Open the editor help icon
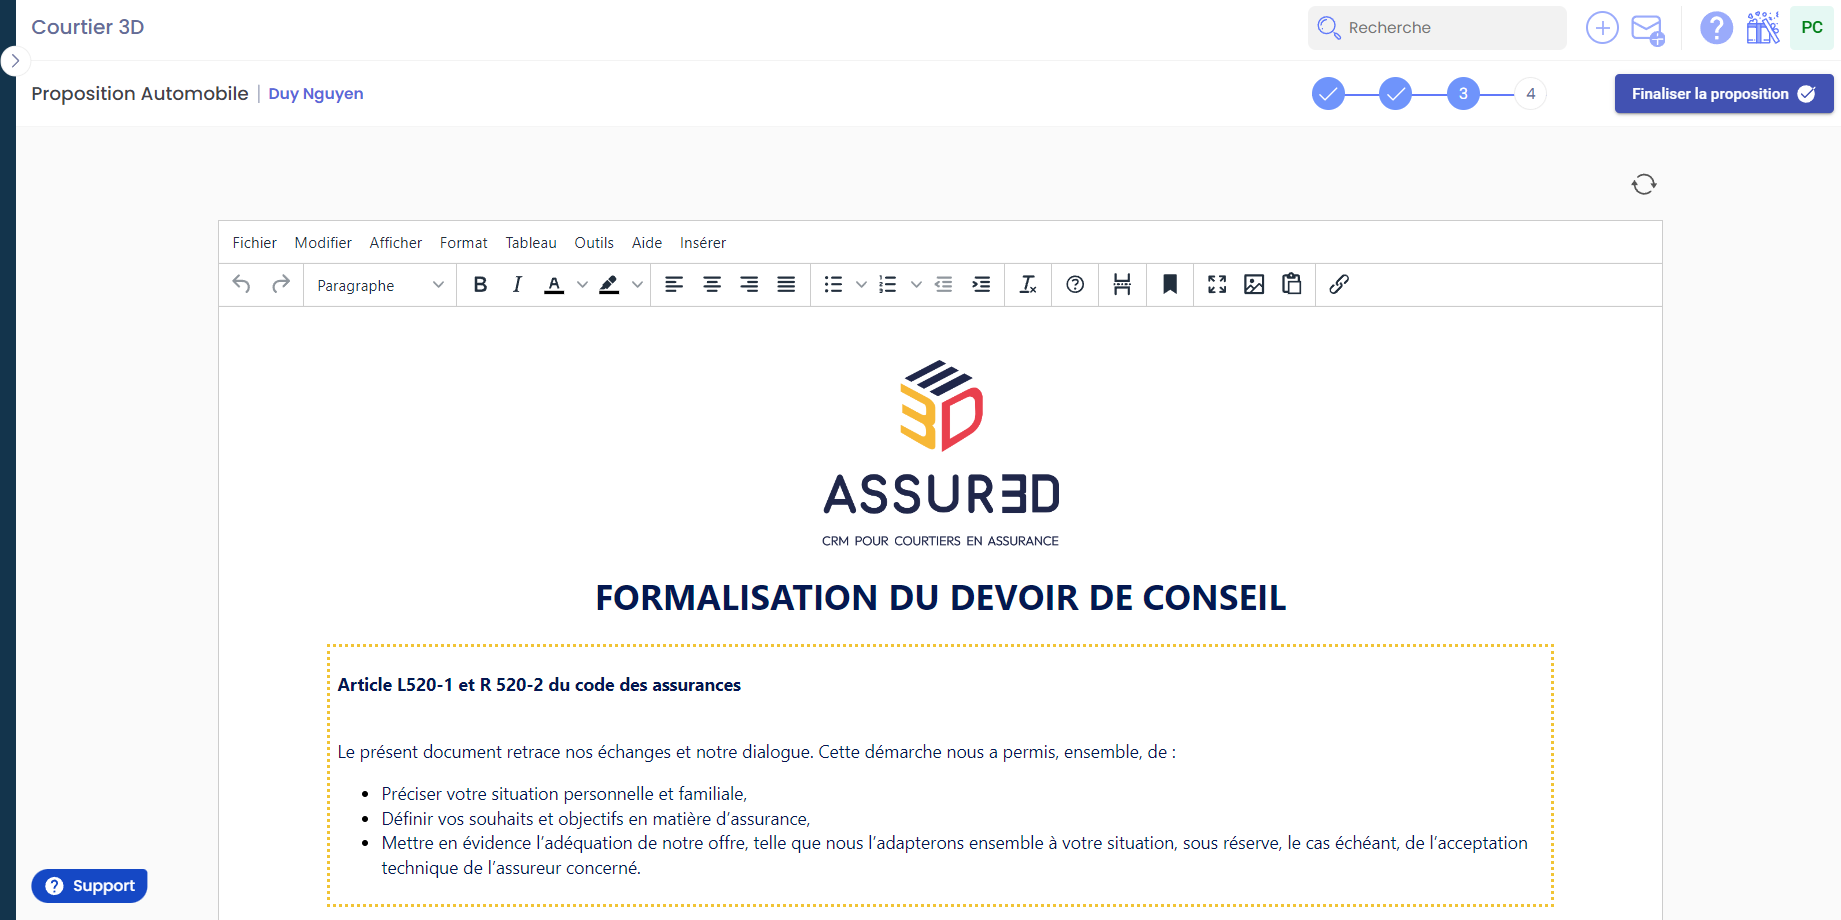This screenshot has width=1841, height=920. [1075, 285]
